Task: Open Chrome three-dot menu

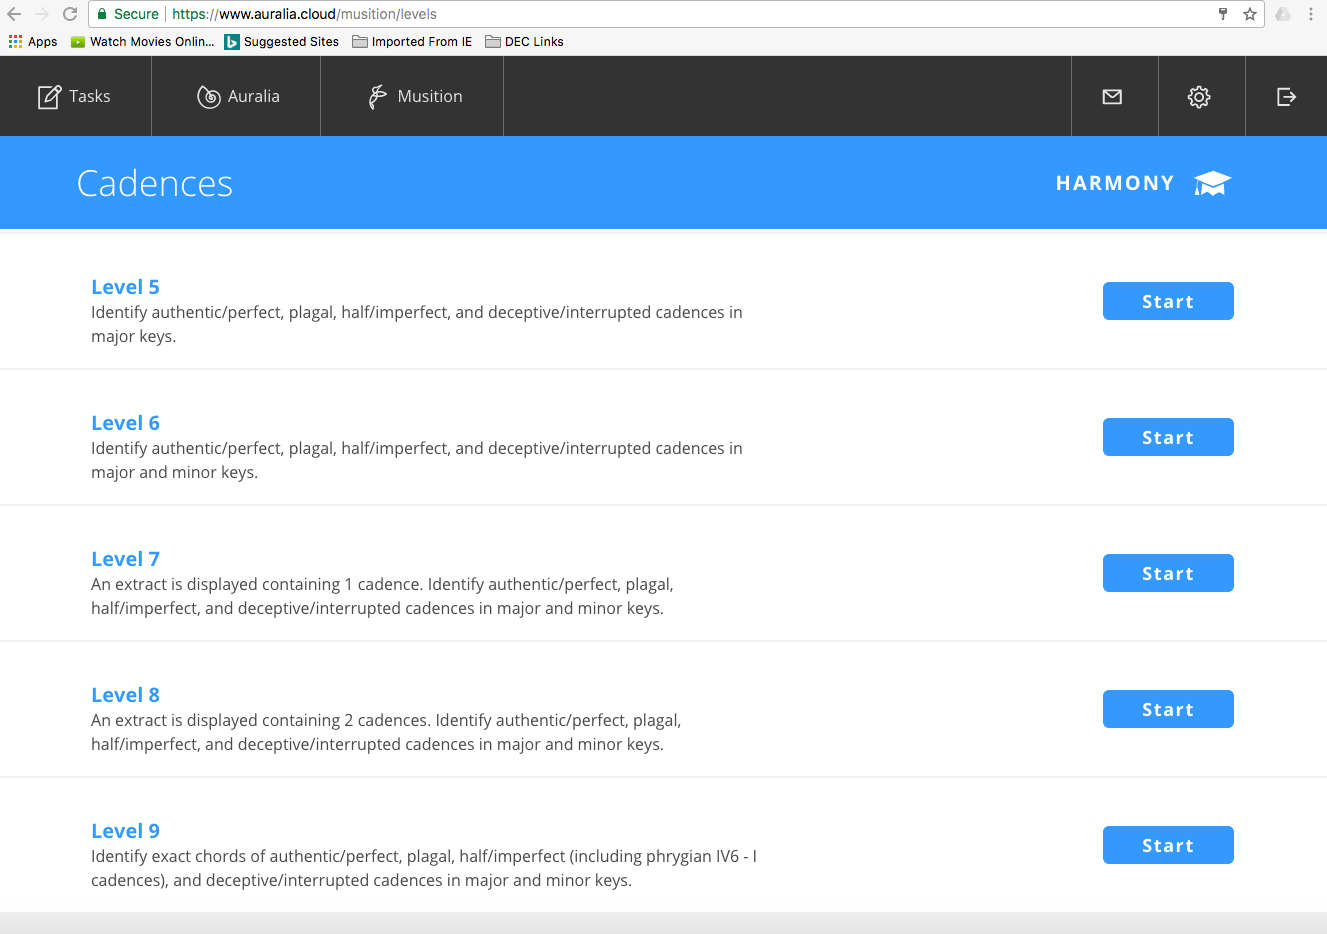Action: coord(1310,14)
